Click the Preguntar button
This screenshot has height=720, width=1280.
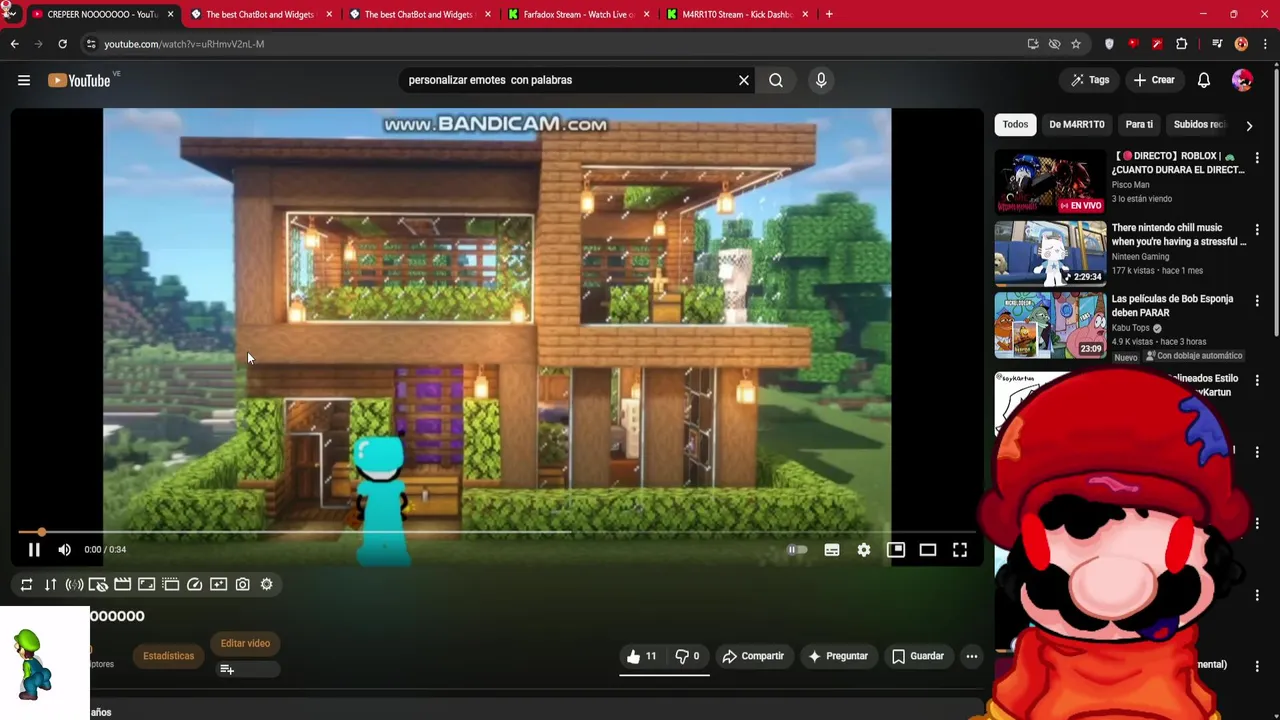[x=837, y=657]
